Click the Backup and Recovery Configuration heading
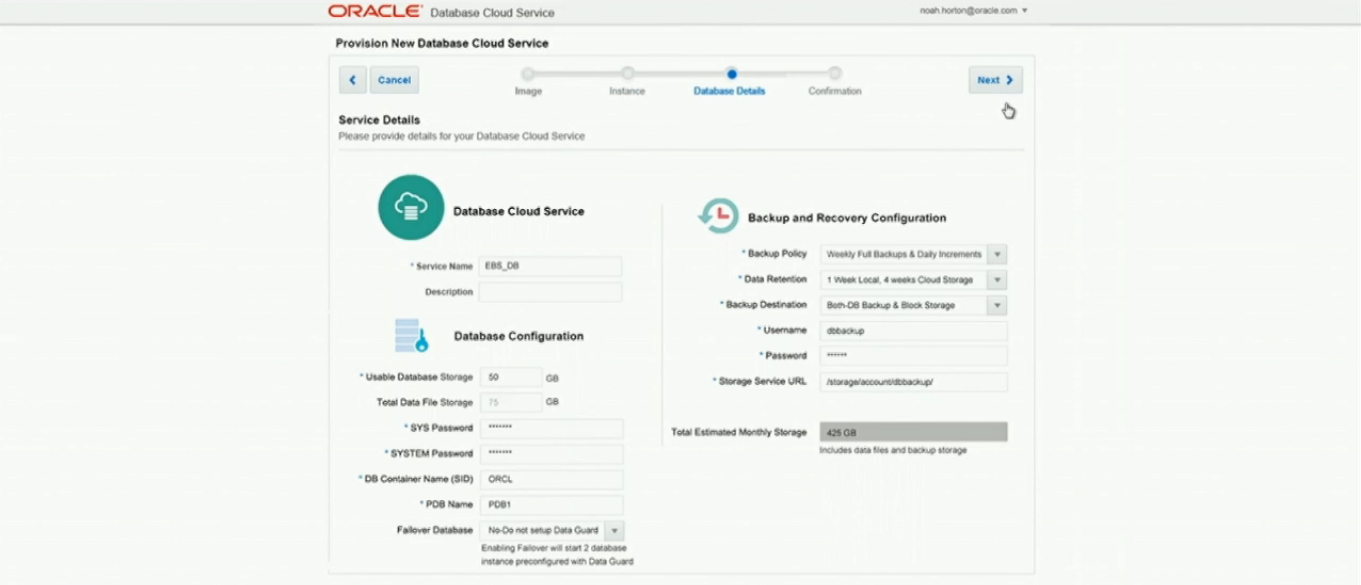The image size is (1361, 585). pos(847,217)
